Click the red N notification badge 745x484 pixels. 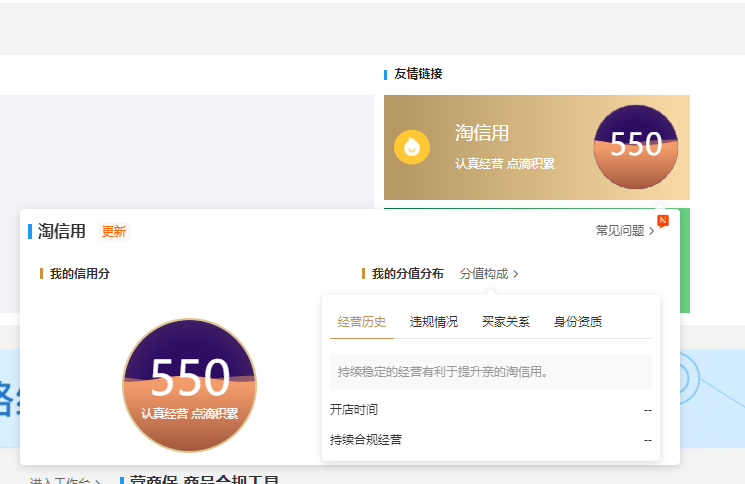pos(663,220)
